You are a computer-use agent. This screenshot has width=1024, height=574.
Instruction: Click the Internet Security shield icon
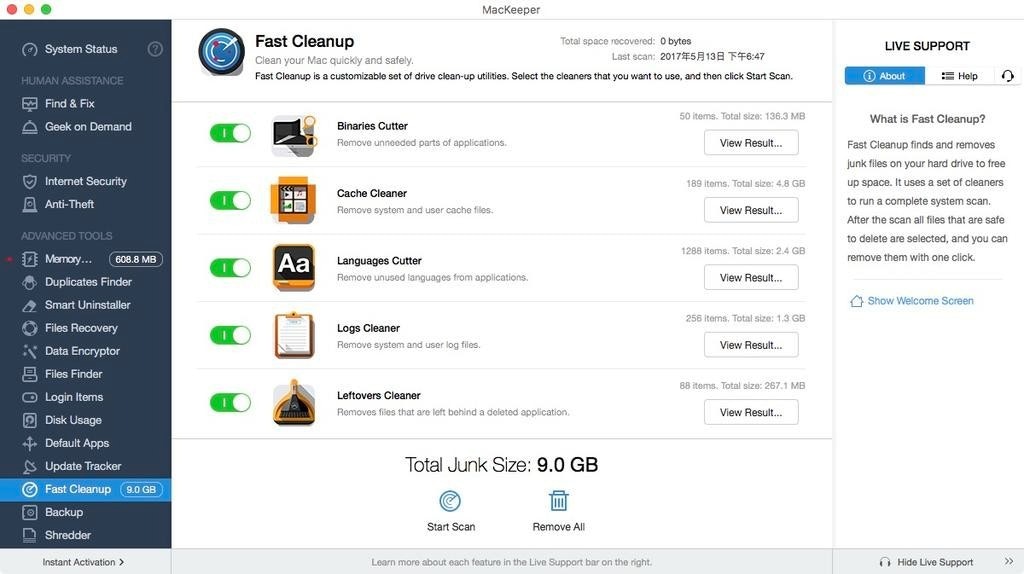pyautogui.click(x=29, y=182)
